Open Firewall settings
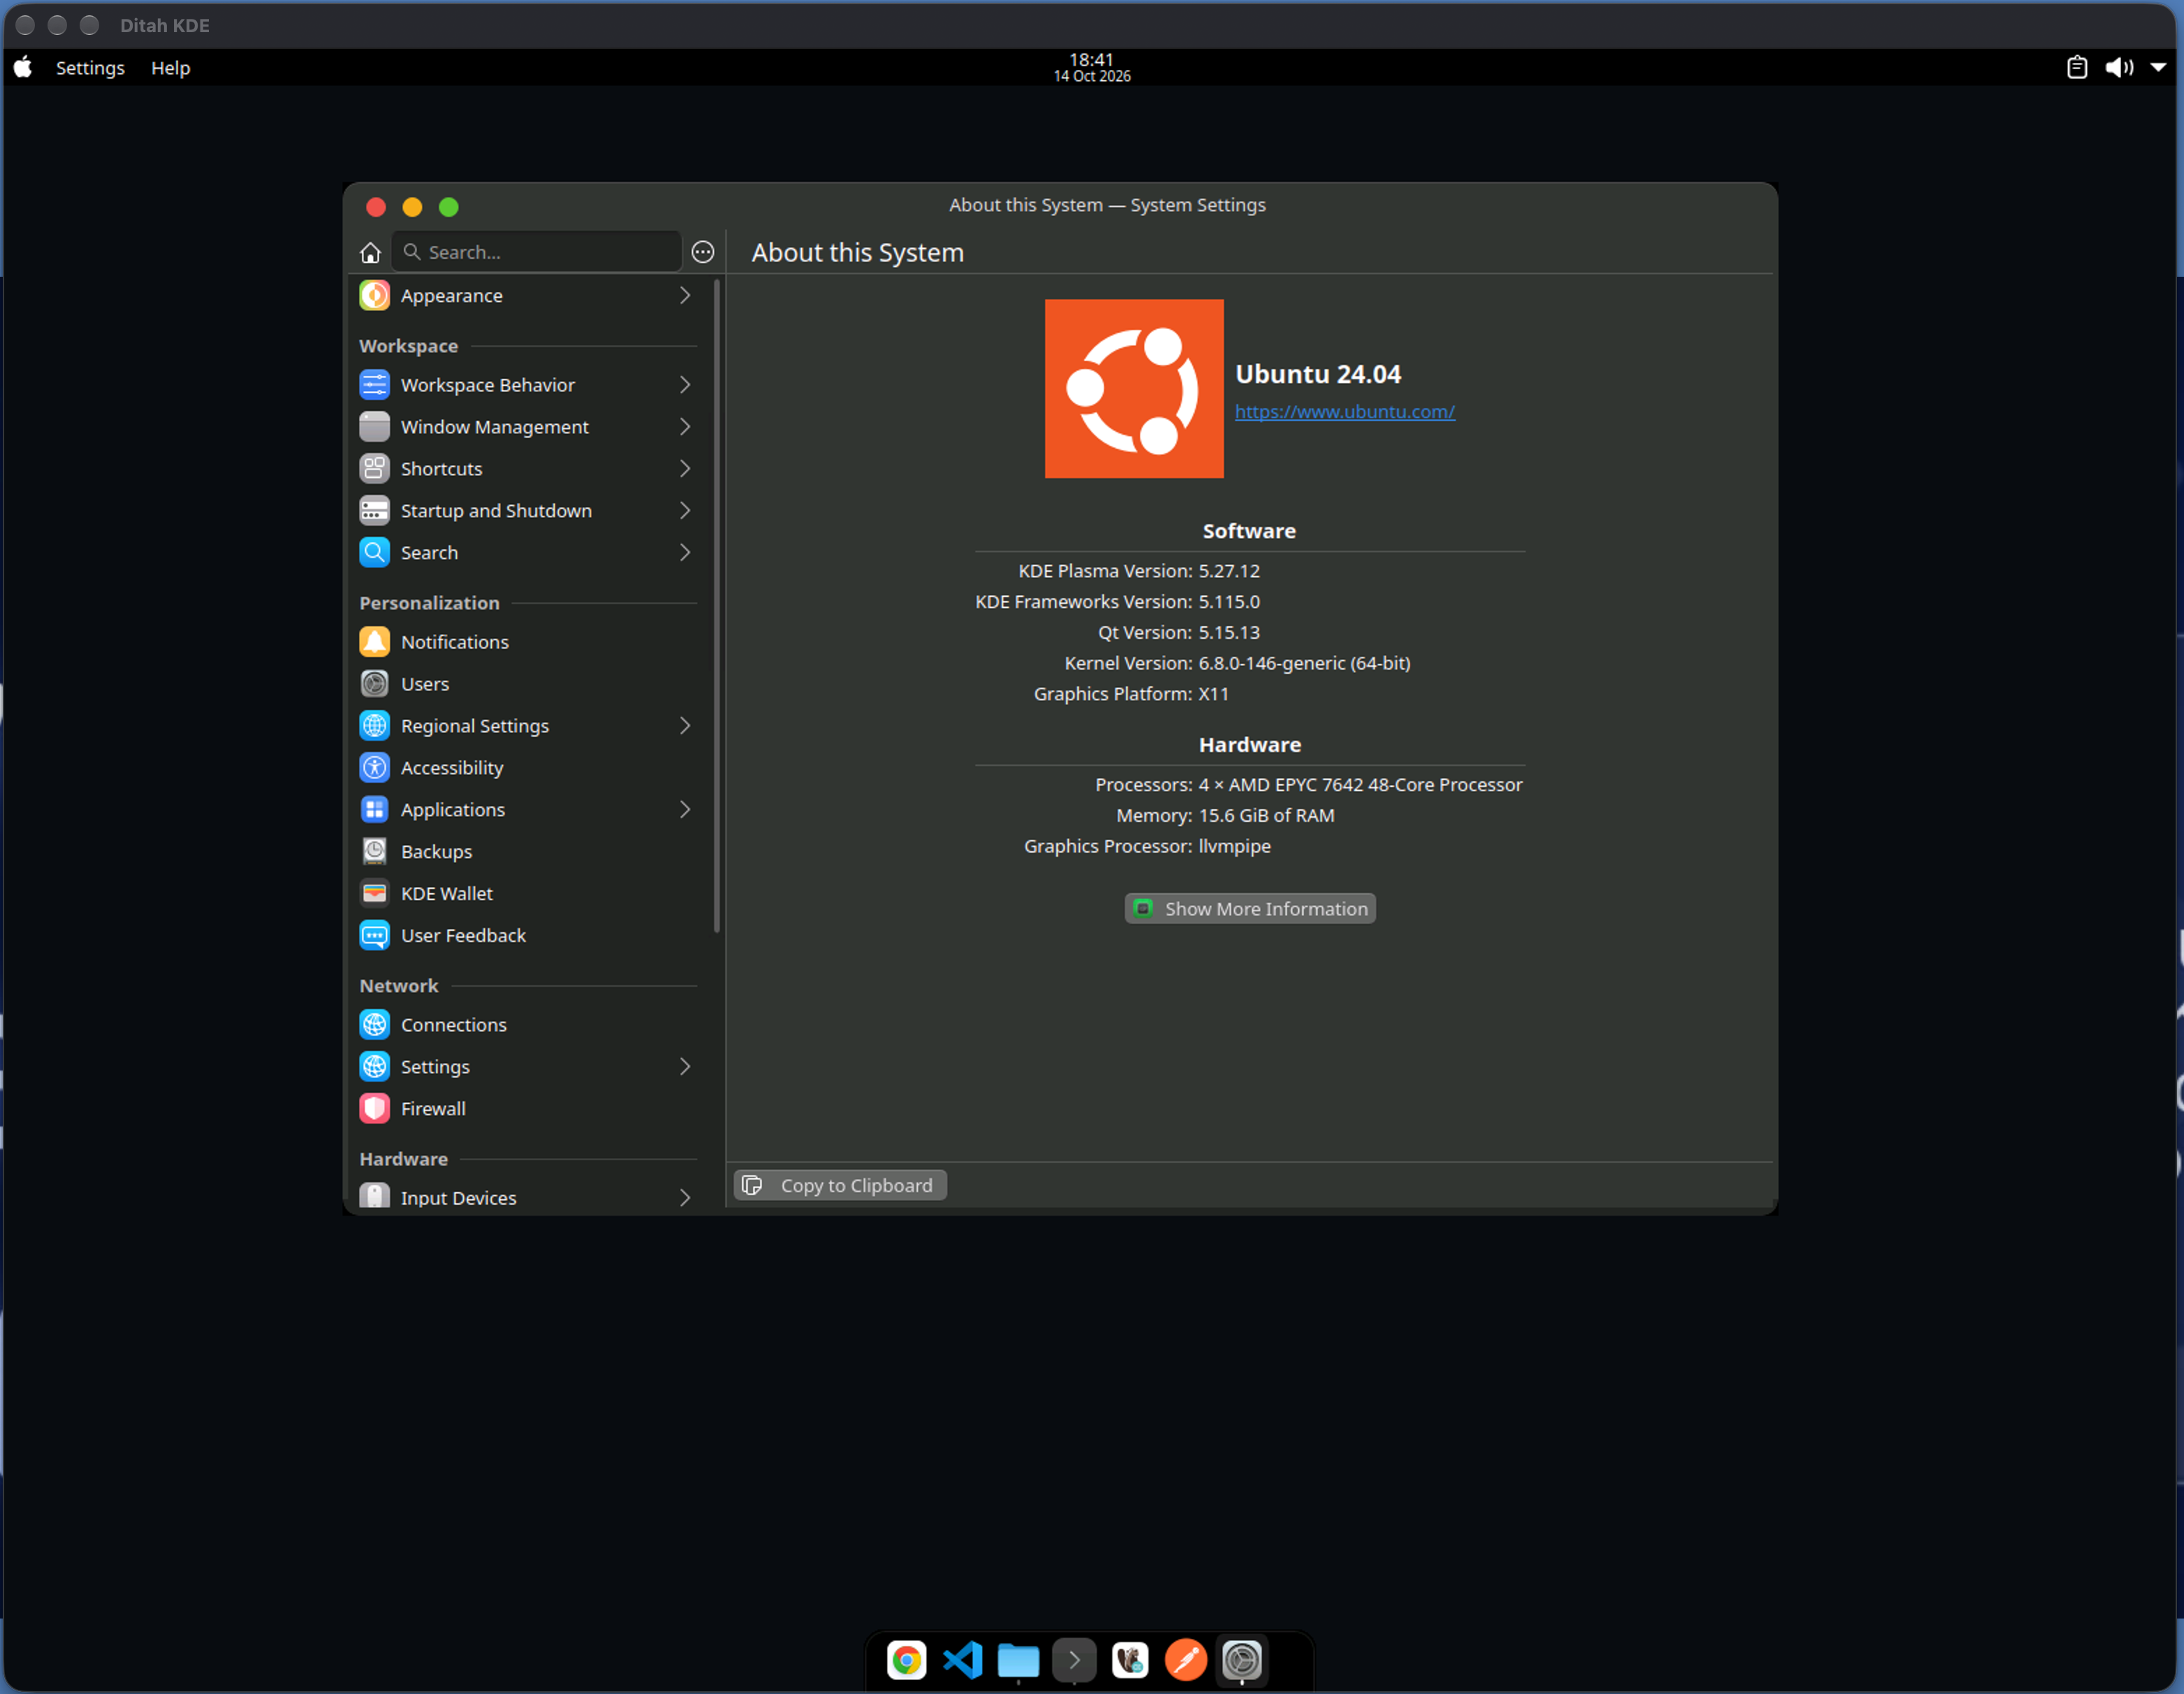This screenshot has width=2184, height=1694. click(527, 1109)
